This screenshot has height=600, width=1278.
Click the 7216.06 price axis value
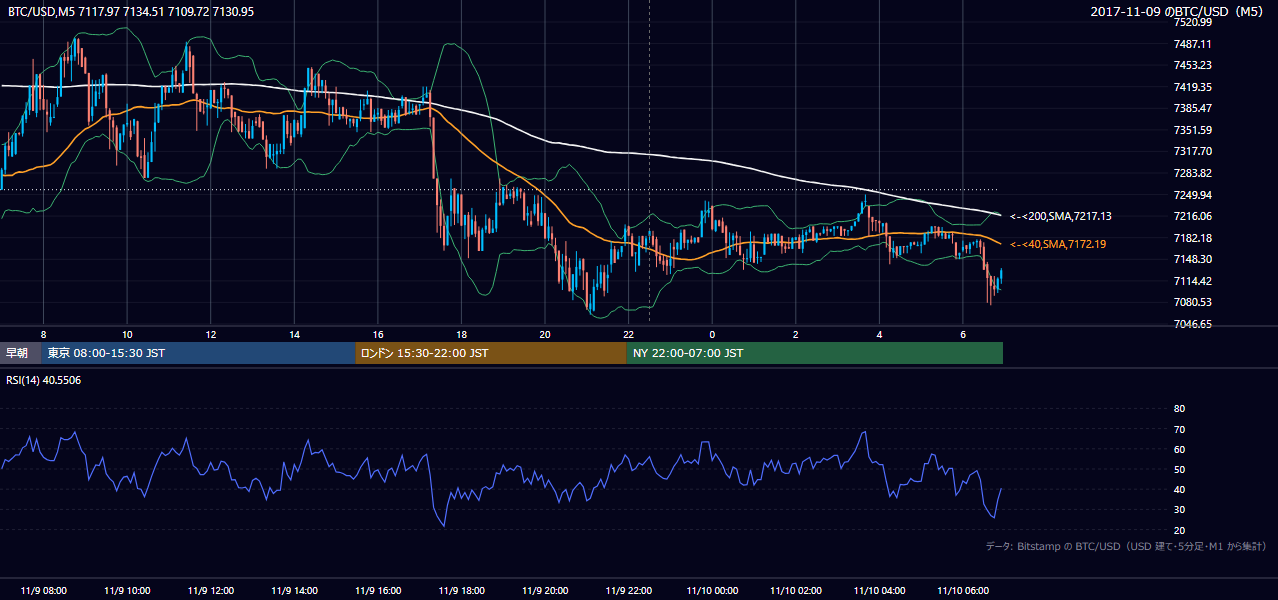1193,216
